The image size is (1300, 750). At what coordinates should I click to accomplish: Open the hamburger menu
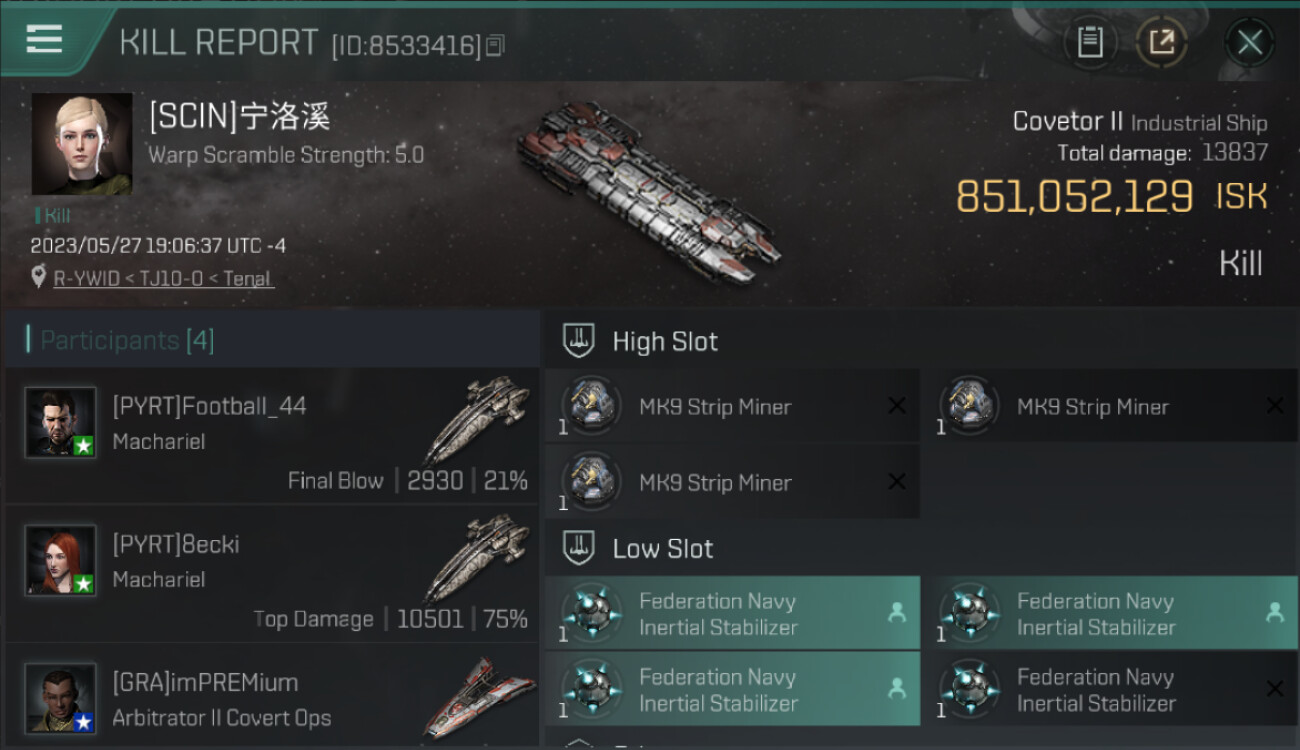tap(44, 40)
